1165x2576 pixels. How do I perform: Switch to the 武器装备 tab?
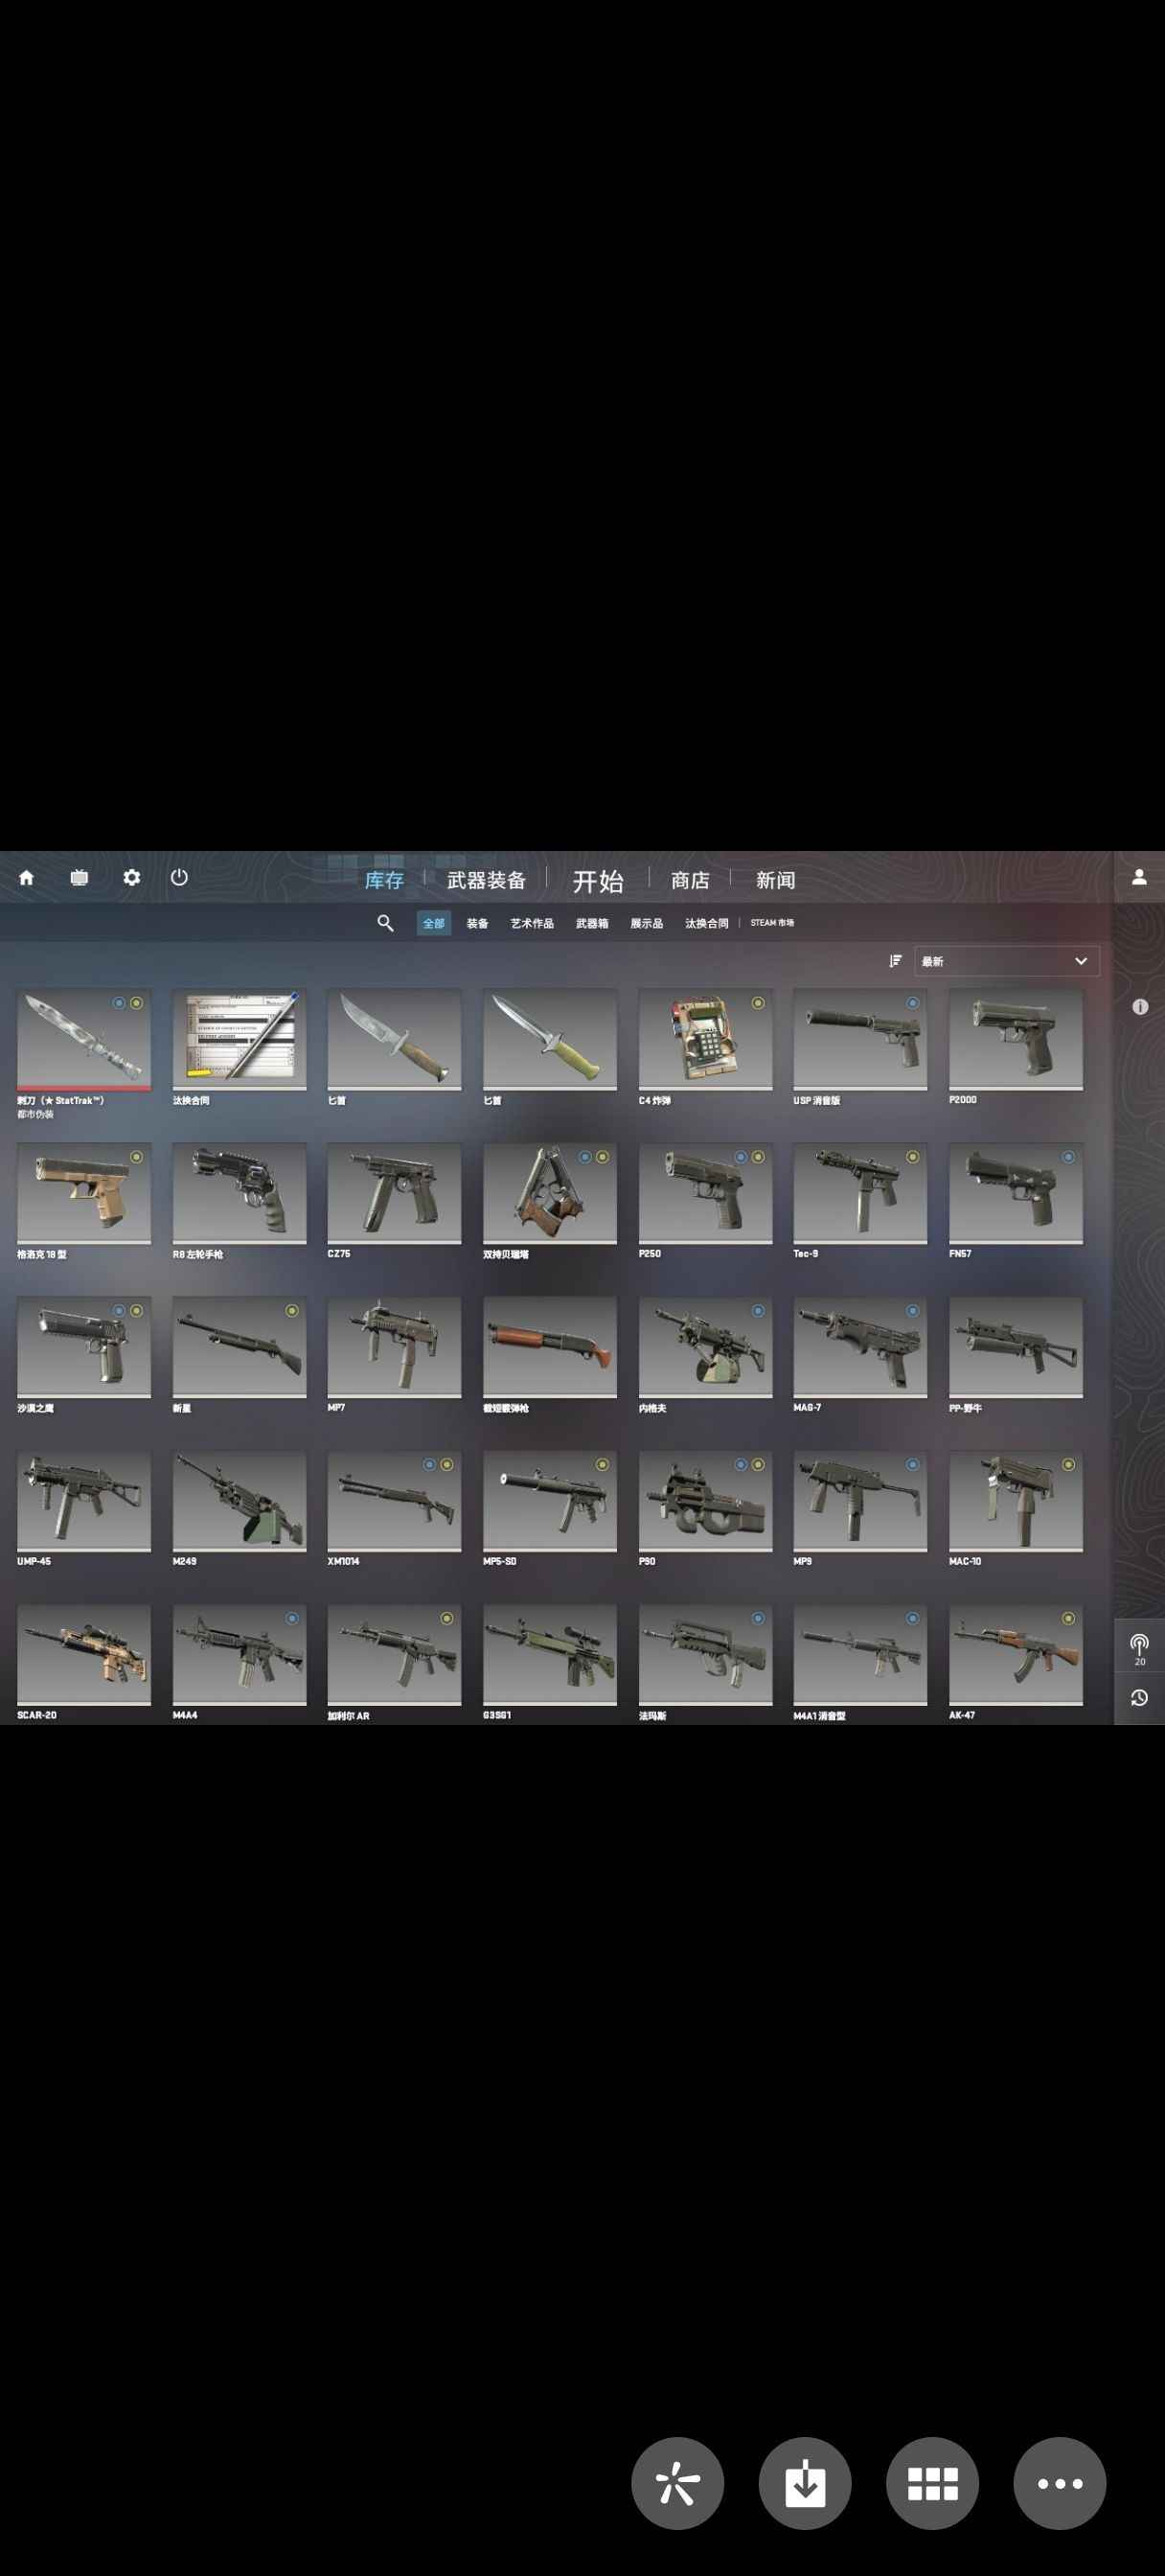pyautogui.click(x=486, y=880)
